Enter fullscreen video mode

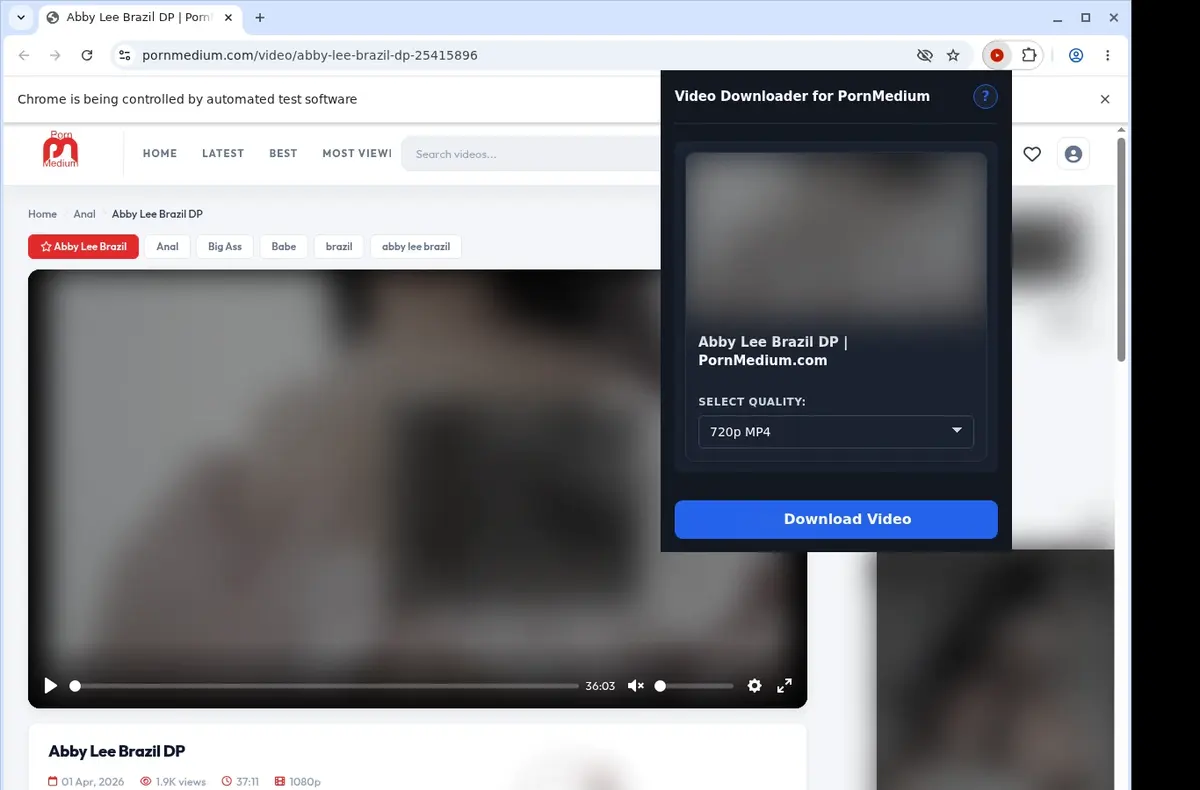pyautogui.click(x=785, y=686)
